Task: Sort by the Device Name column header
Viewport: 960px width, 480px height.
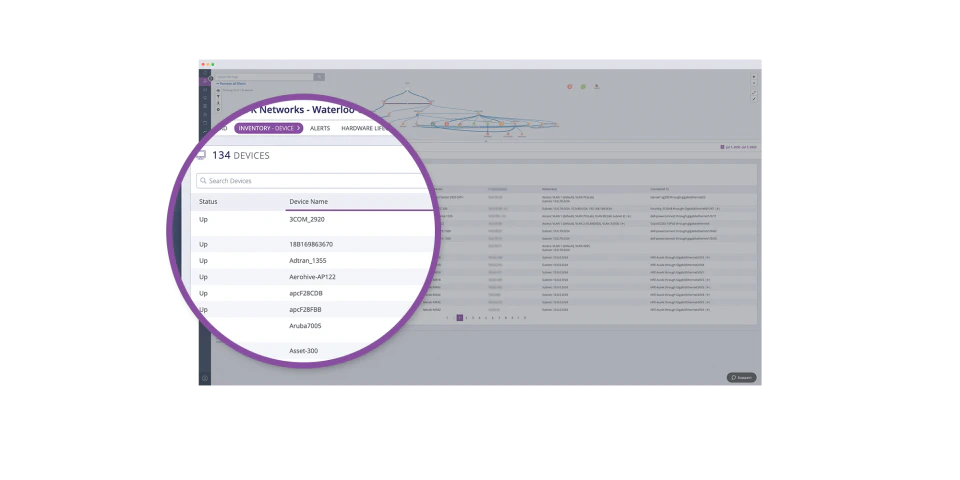Action: [308, 202]
